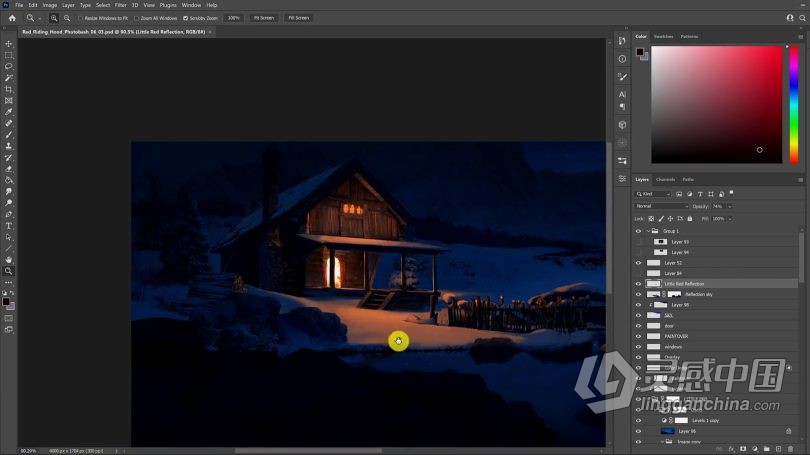Viewport: 810px width, 455px height.
Task: Select the Horizontal Type tool
Action: (x=9, y=226)
